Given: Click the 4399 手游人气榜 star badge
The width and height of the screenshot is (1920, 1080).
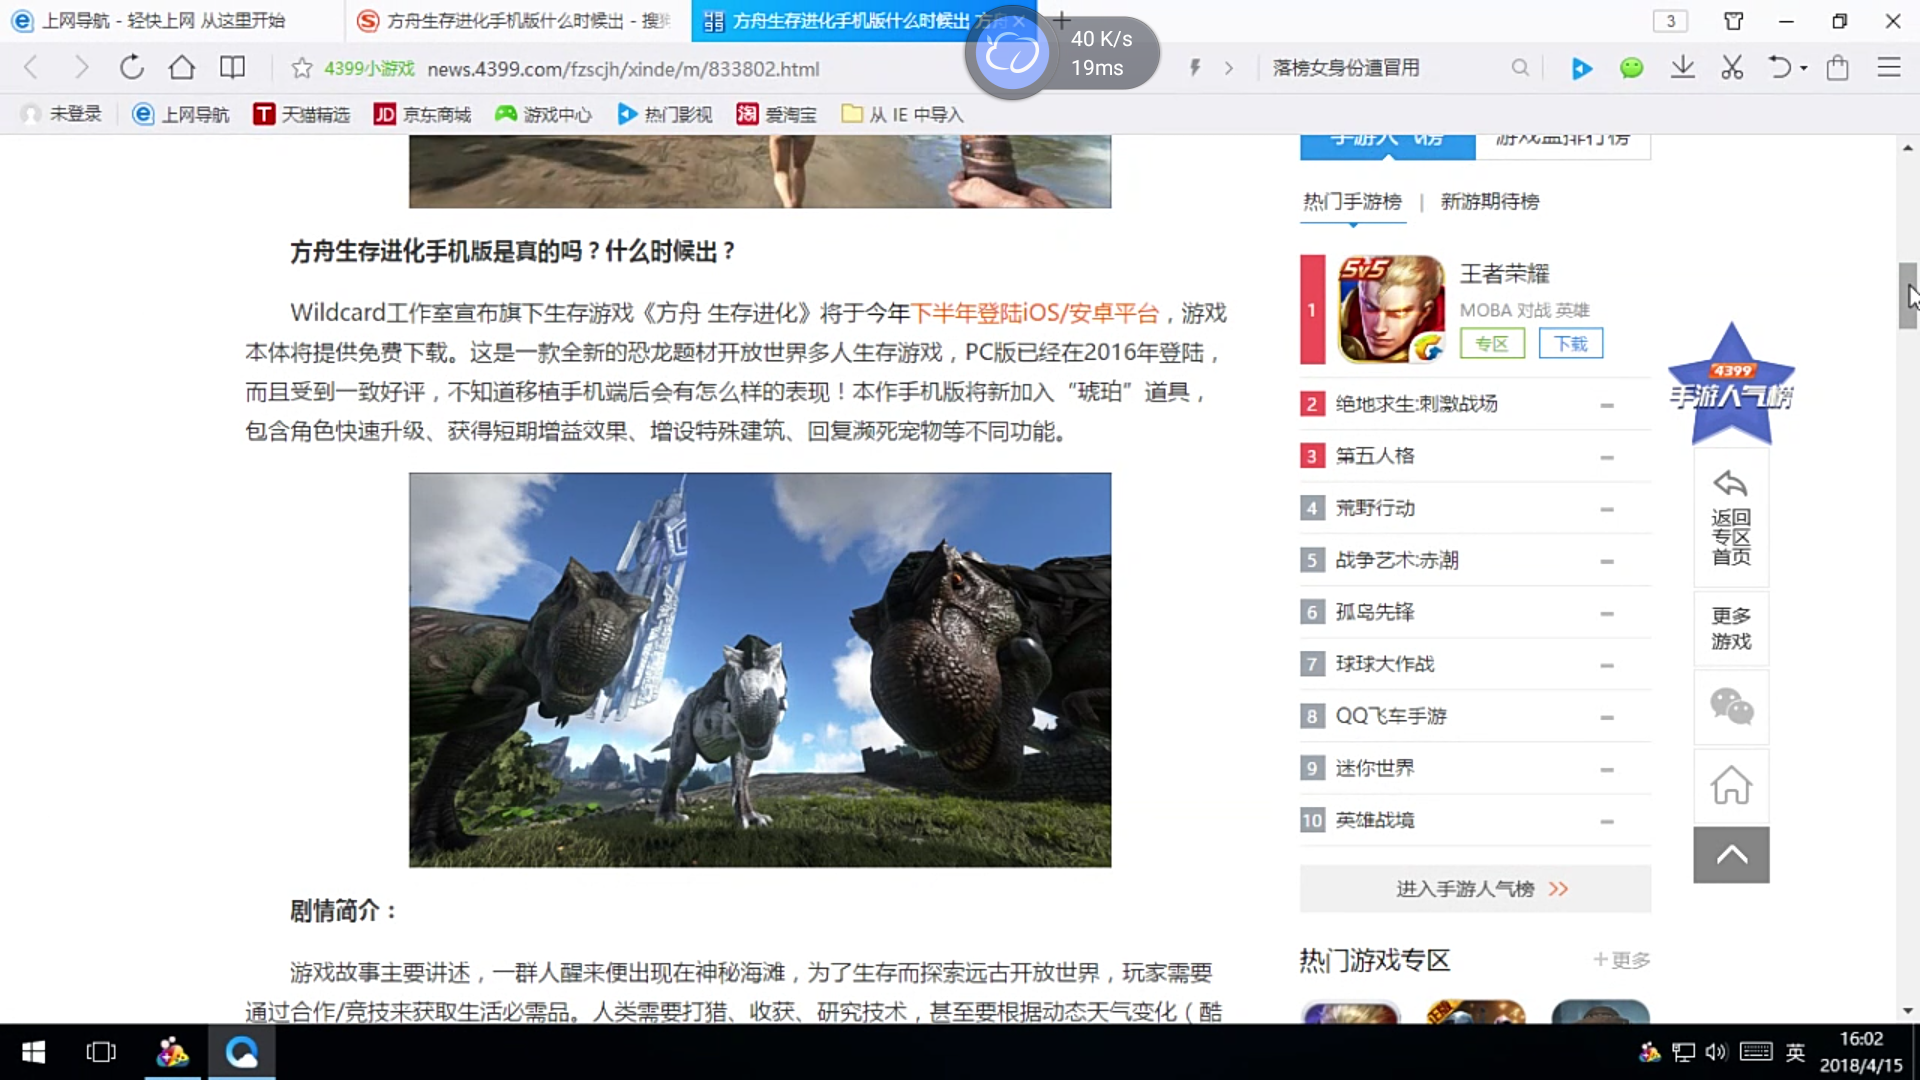Looking at the screenshot, I should pyautogui.click(x=1731, y=386).
